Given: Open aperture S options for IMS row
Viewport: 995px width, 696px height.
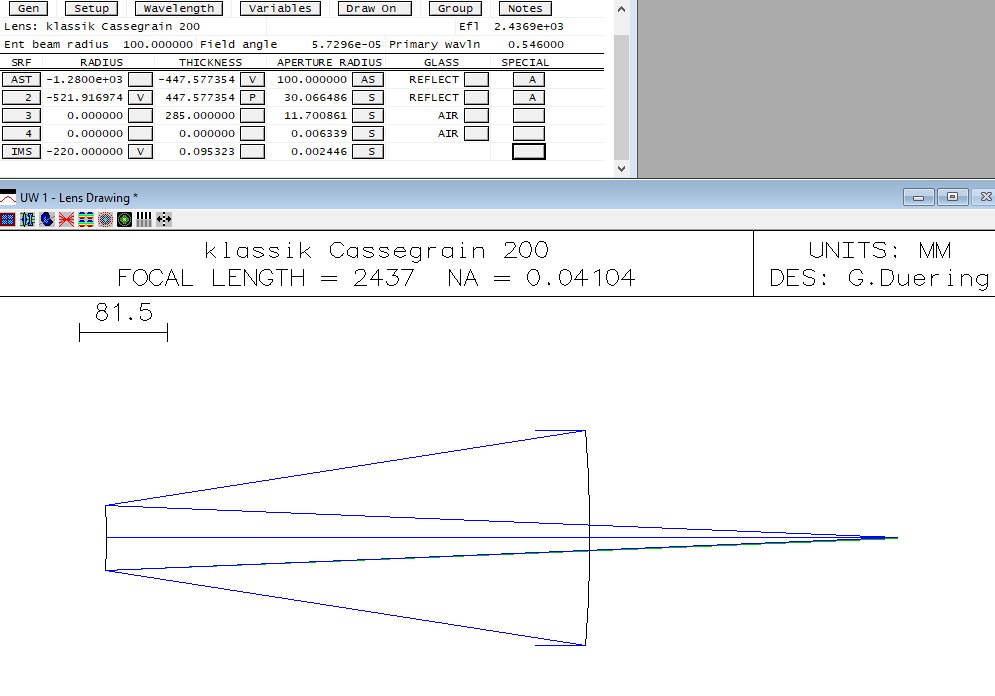Looking at the screenshot, I should pyautogui.click(x=368, y=152).
